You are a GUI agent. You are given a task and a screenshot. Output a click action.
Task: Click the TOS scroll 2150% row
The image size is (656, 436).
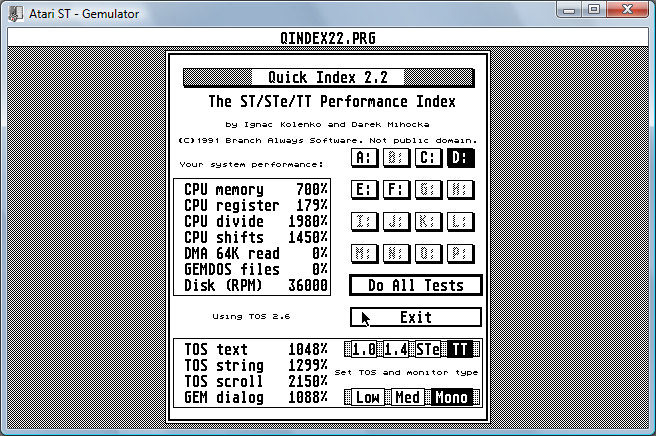coord(256,381)
